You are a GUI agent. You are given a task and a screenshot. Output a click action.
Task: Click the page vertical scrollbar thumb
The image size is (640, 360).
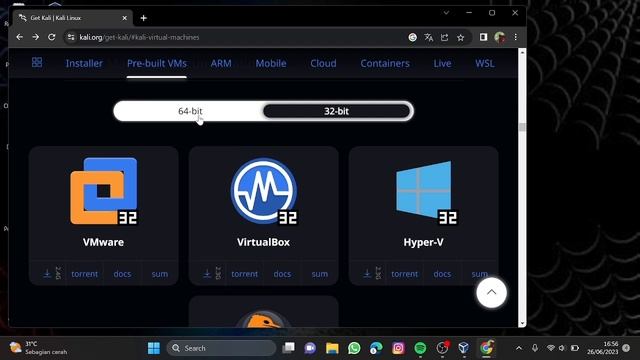[x=522, y=127]
